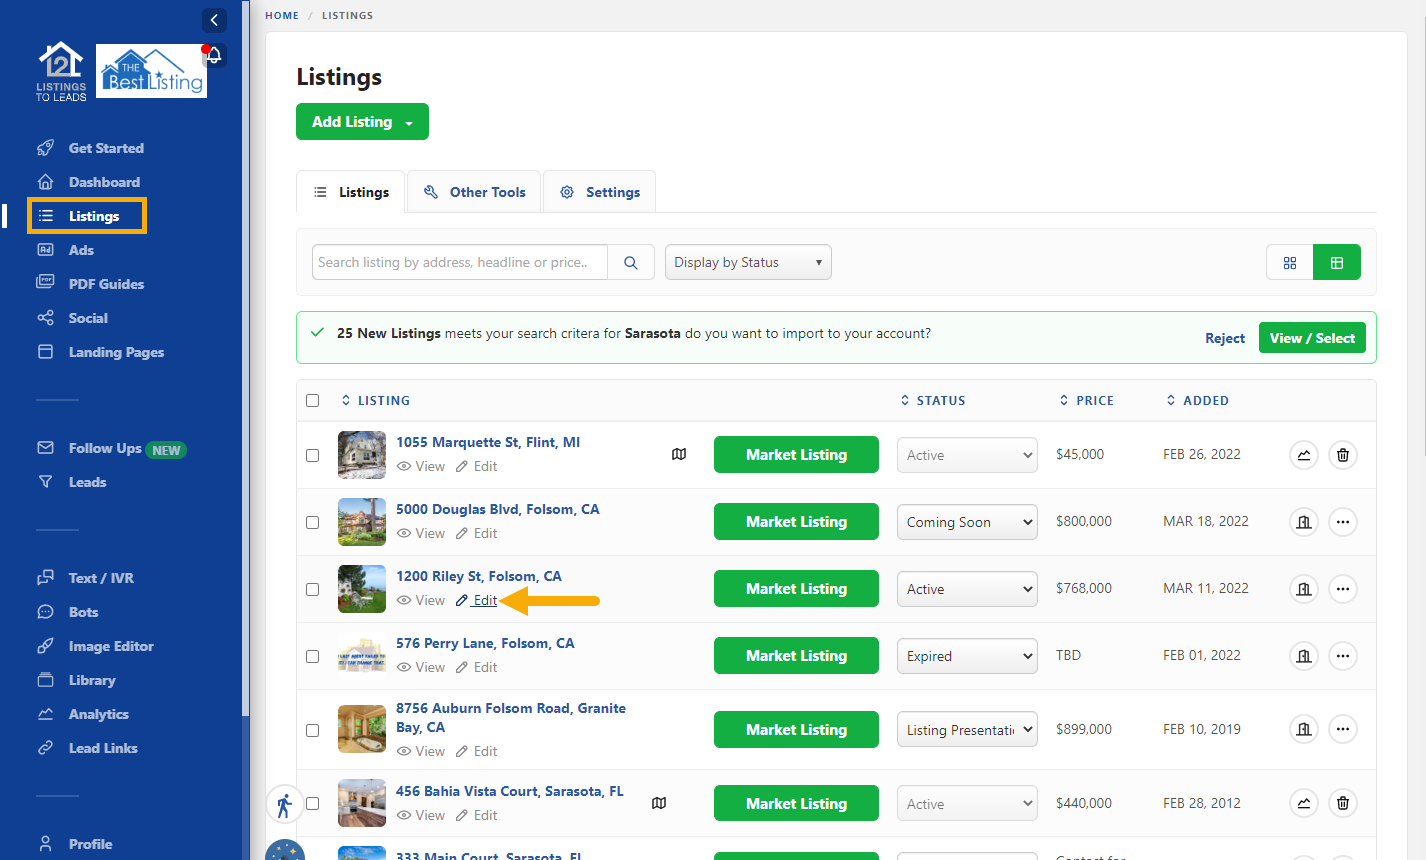
Task: Open the Display by Status dropdown
Action: coord(748,262)
